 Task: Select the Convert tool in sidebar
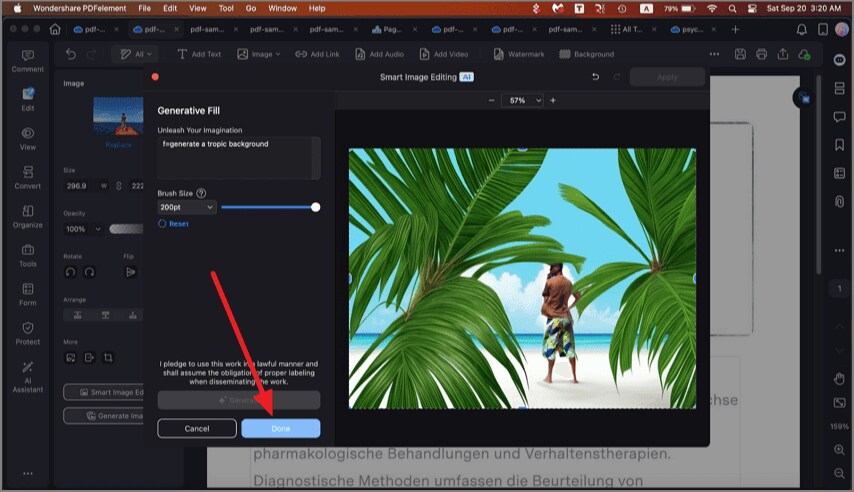tap(27, 177)
